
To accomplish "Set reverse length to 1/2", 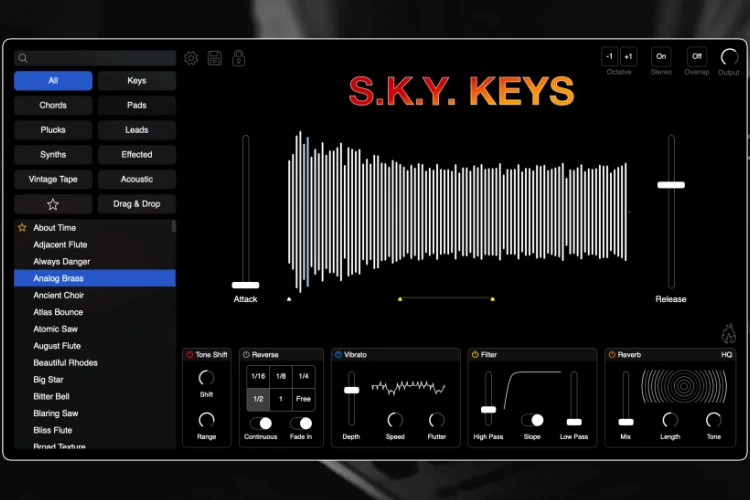I will click(258, 399).
